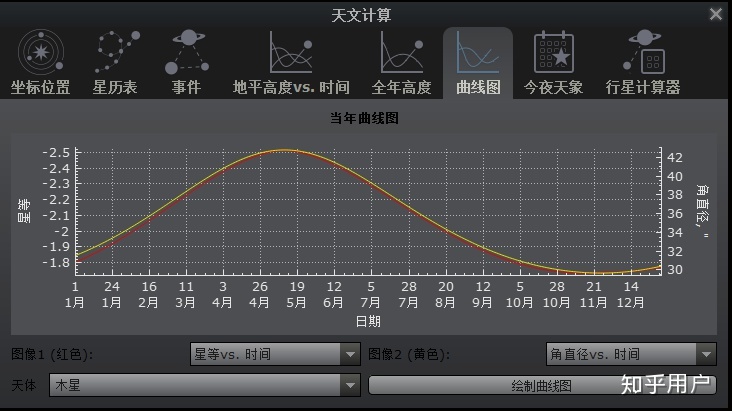Viewport: 732px width, 411px height.
Task: Click the 日期 x-axis label
Action: (x=368, y=321)
